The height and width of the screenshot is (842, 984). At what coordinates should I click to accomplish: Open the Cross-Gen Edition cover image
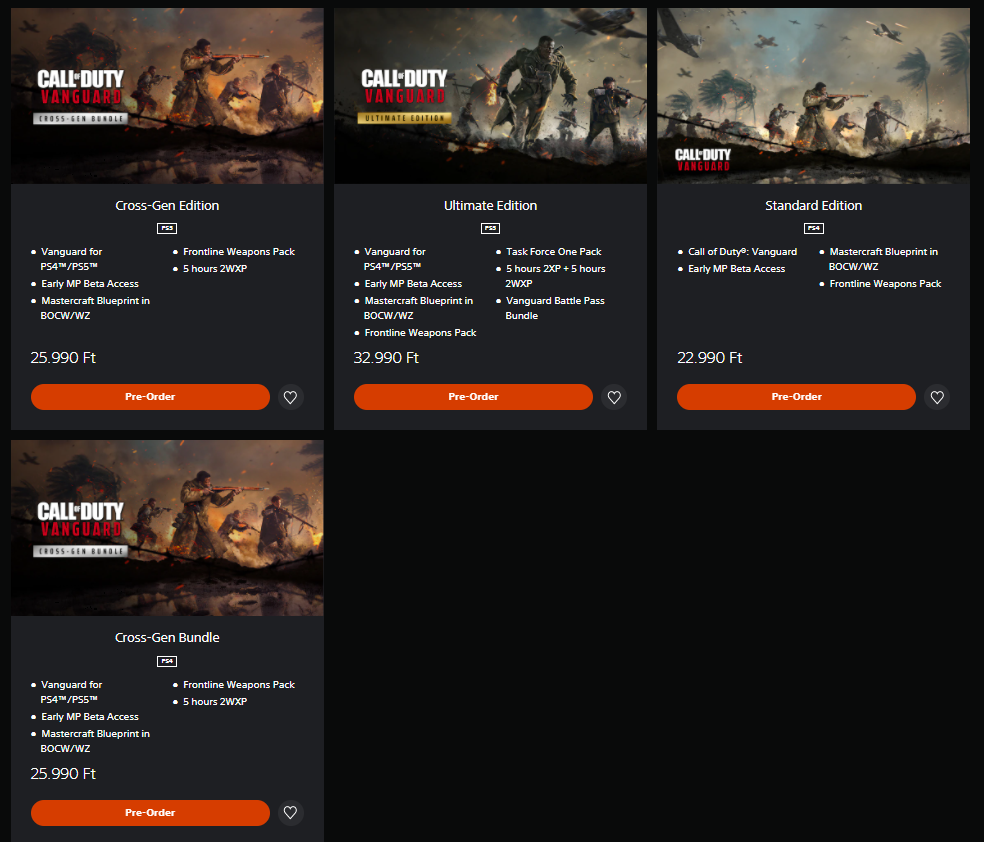167,96
